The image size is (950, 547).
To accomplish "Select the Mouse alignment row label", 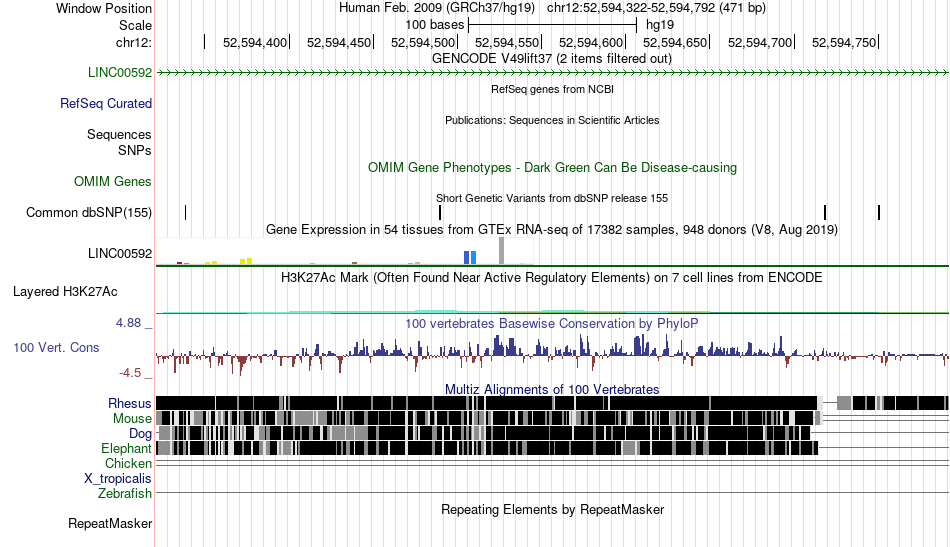I will pos(132,419).
